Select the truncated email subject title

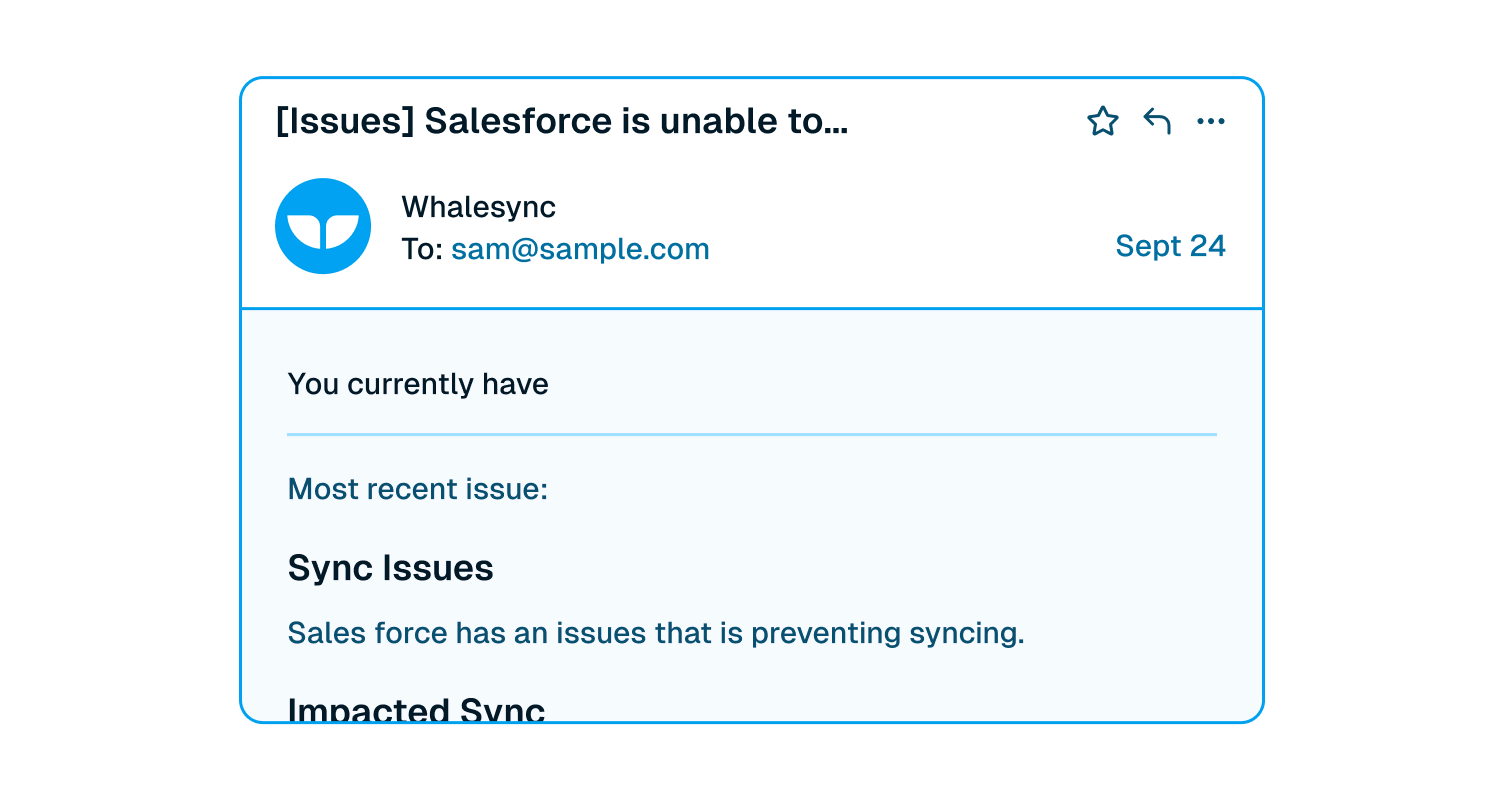(x=562, y=122)
